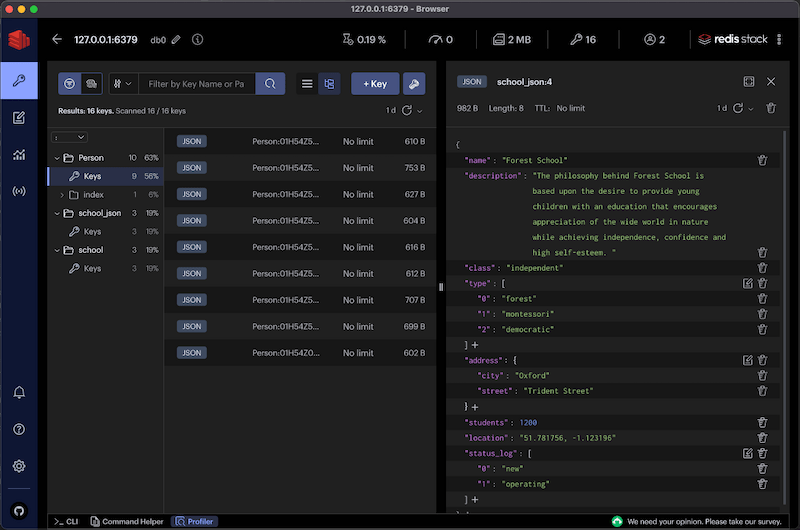Expand the index folder

tap(62, 195)
